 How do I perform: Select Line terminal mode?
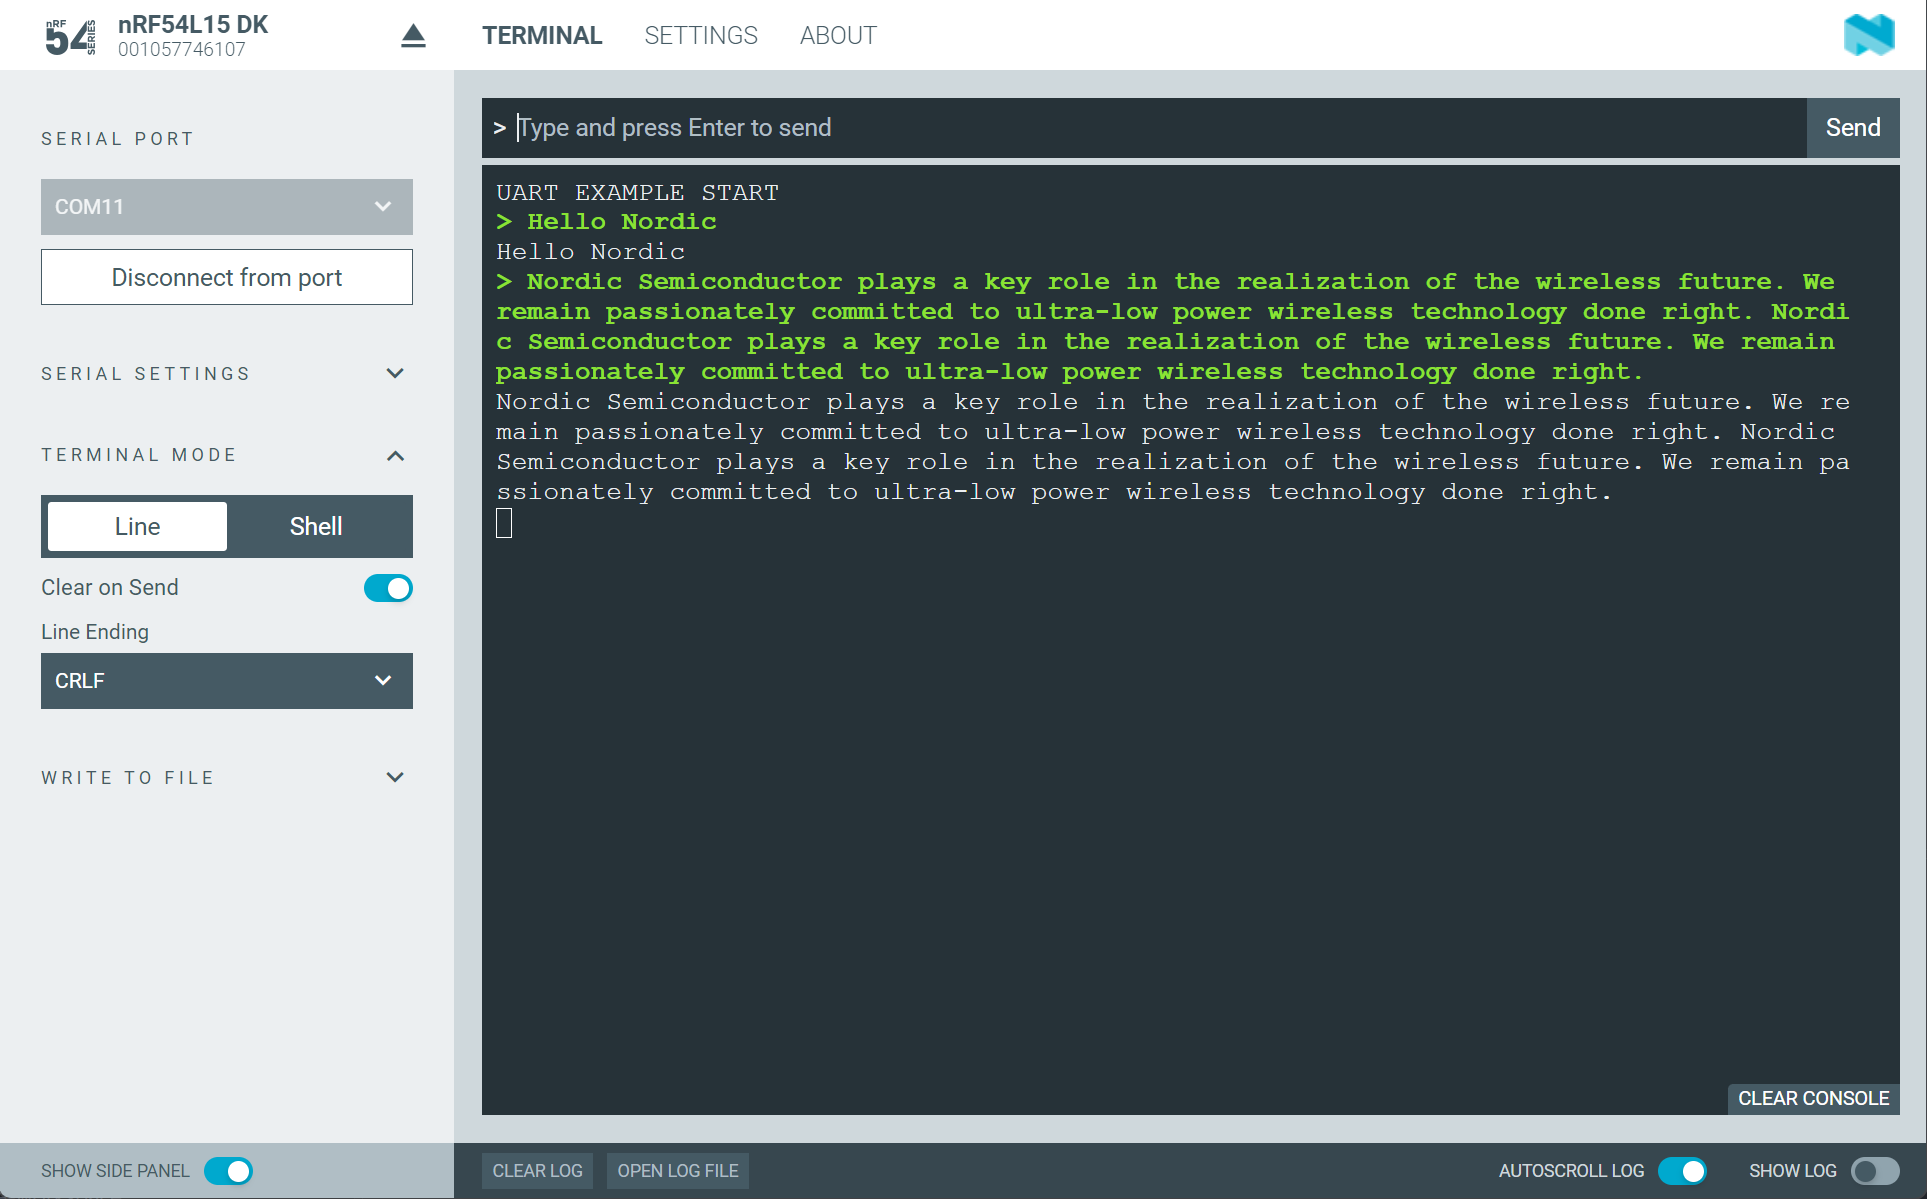pos(137,526)
